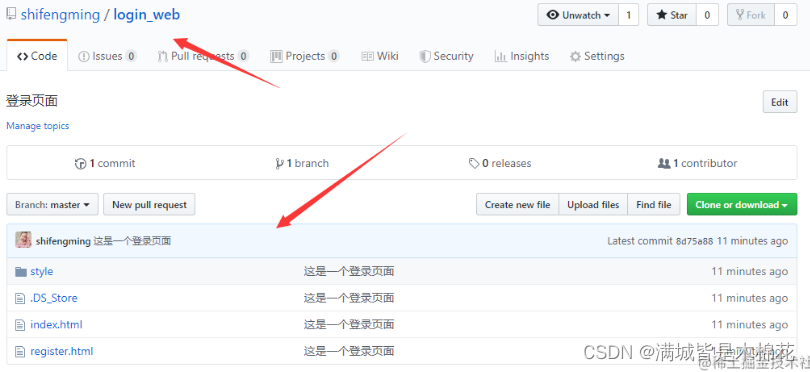Open the login_web repository link
The height and width of the screenshot is (372, 810).
point(147,14)
